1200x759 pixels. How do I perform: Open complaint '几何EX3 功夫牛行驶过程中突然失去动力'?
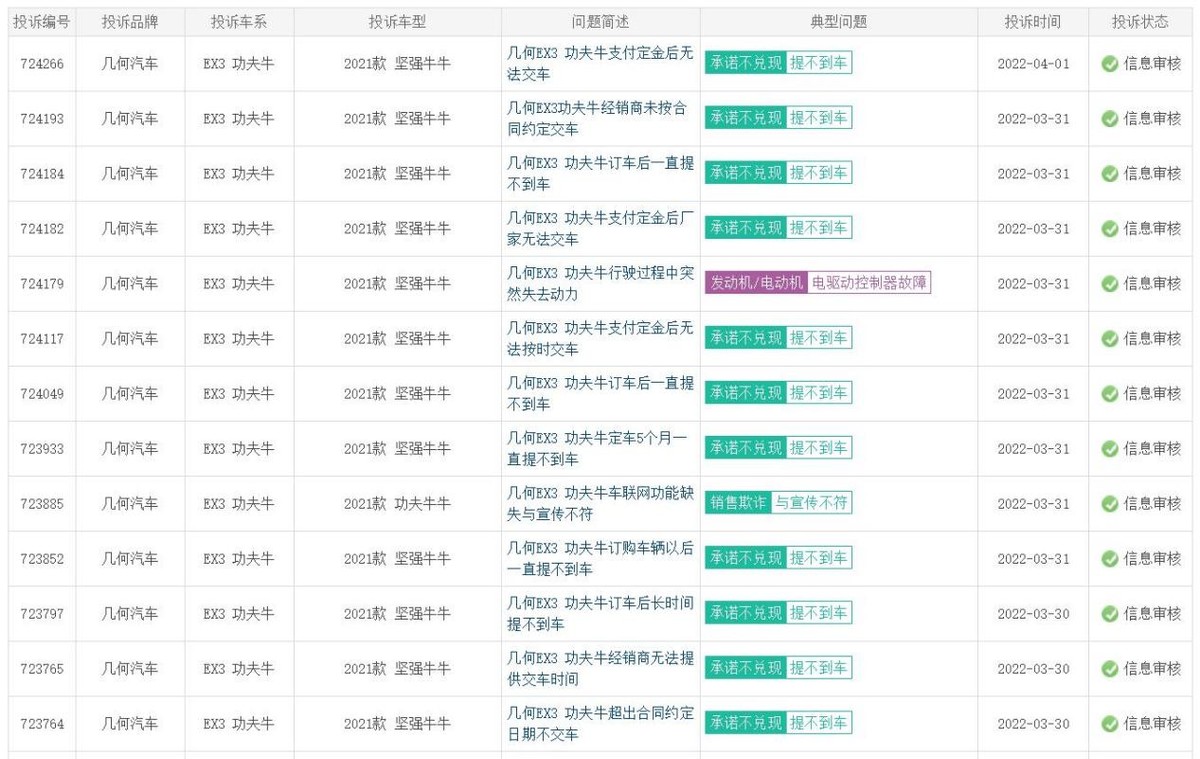[x=600, y=284]
